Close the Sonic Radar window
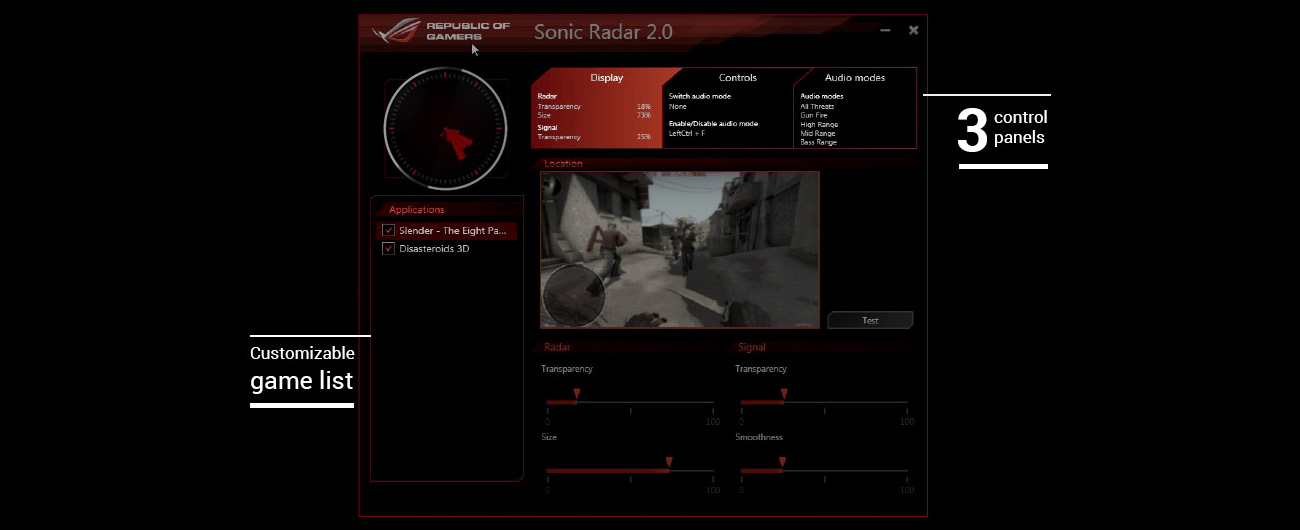The width and height of the screenshot is (1300, 530). point(913,31)
